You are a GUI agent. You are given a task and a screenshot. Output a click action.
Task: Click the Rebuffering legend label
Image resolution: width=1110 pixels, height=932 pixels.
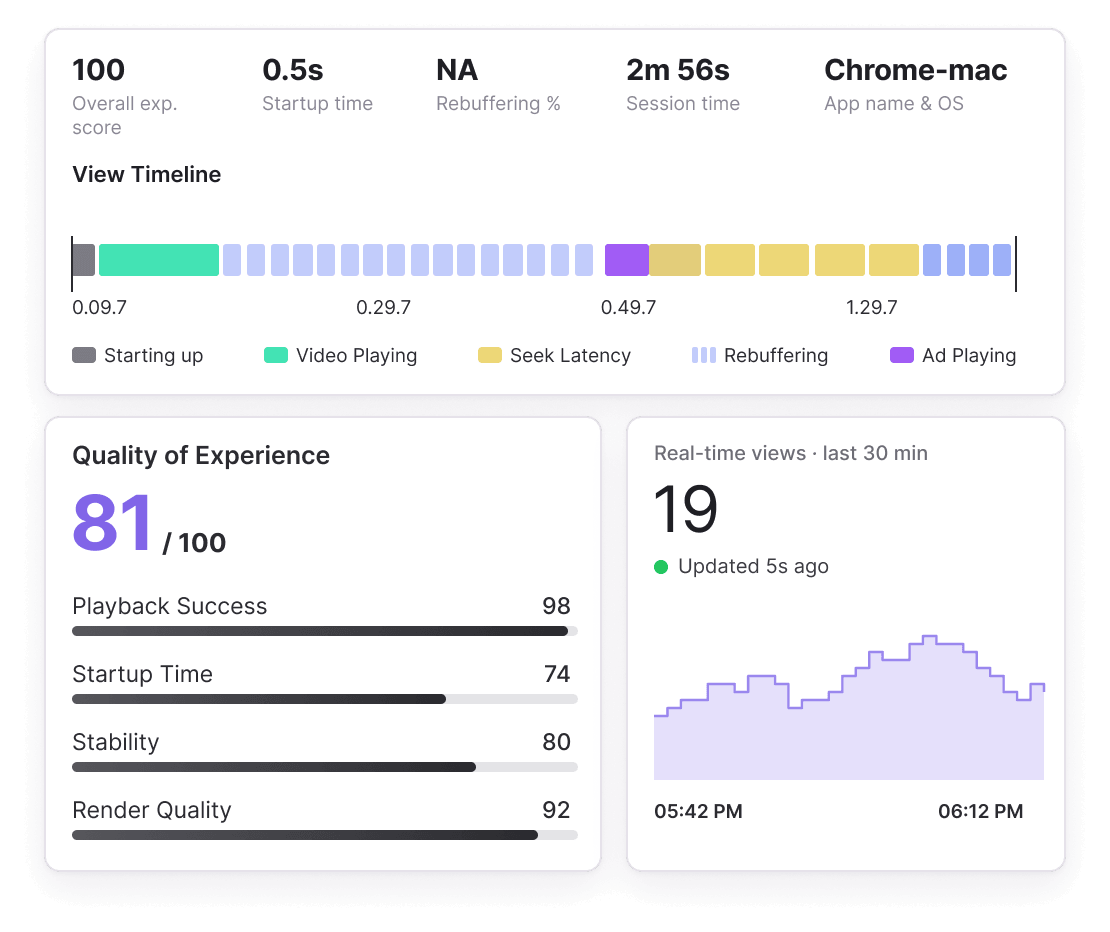pyautogui.click(x=776, y=355)
